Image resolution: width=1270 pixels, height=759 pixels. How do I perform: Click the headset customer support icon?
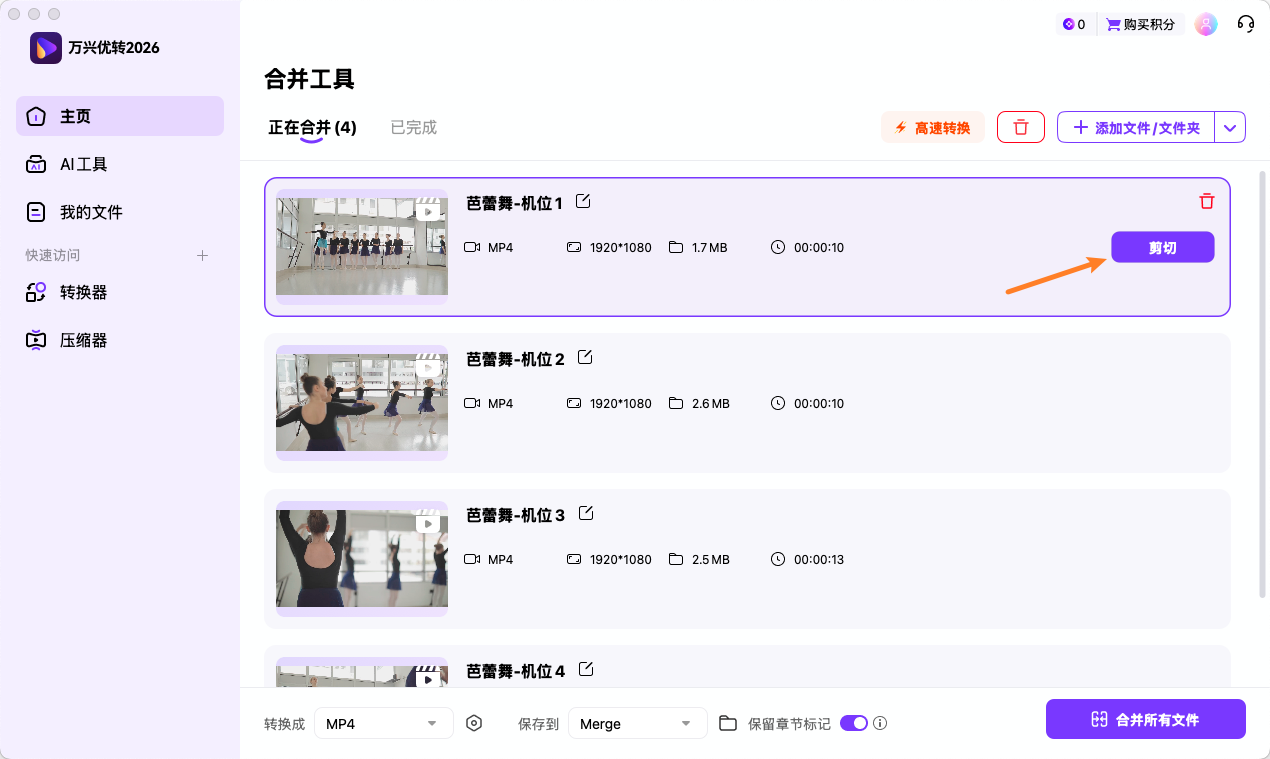pyautogui.click(x=1245, y=23)
